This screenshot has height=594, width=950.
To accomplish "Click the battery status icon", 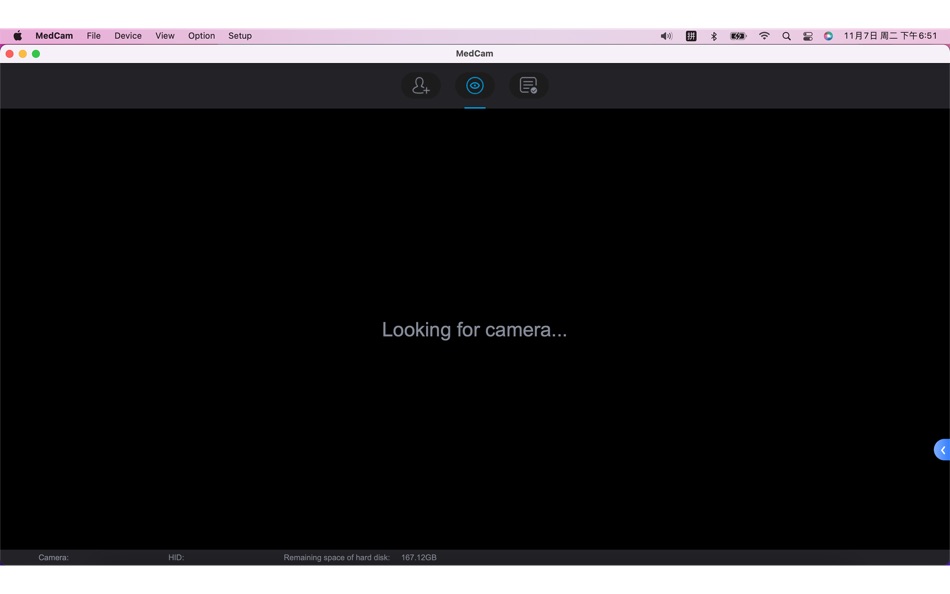I will tap(738, 36).
